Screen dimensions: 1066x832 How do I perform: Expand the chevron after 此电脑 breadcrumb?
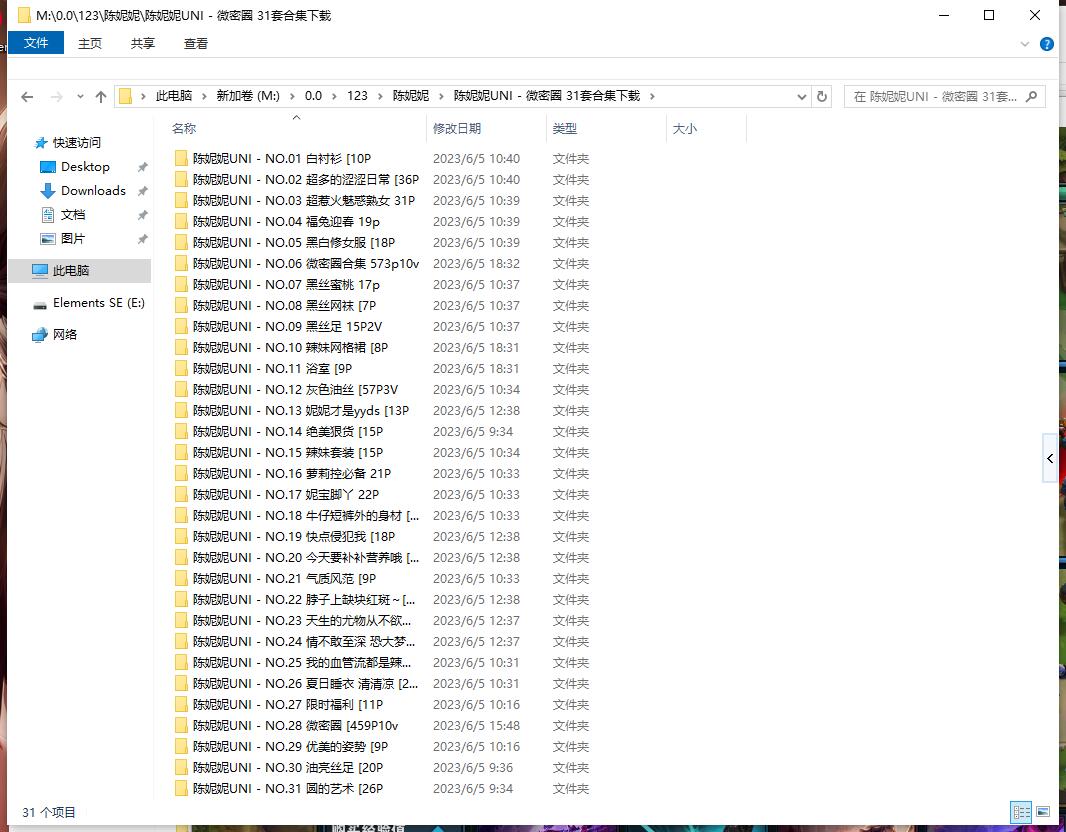tap(204, 97)
